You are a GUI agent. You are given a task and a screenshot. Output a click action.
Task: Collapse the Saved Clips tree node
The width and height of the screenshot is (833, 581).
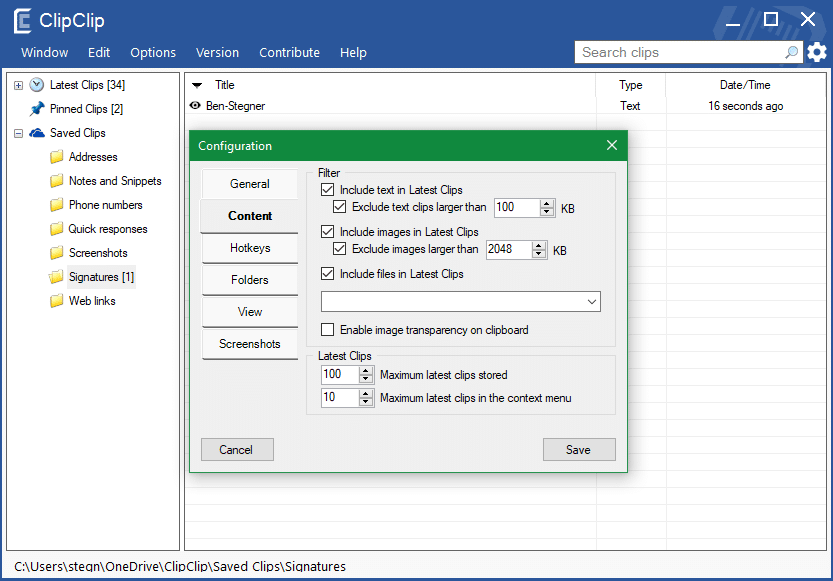[x=19, y=133]
